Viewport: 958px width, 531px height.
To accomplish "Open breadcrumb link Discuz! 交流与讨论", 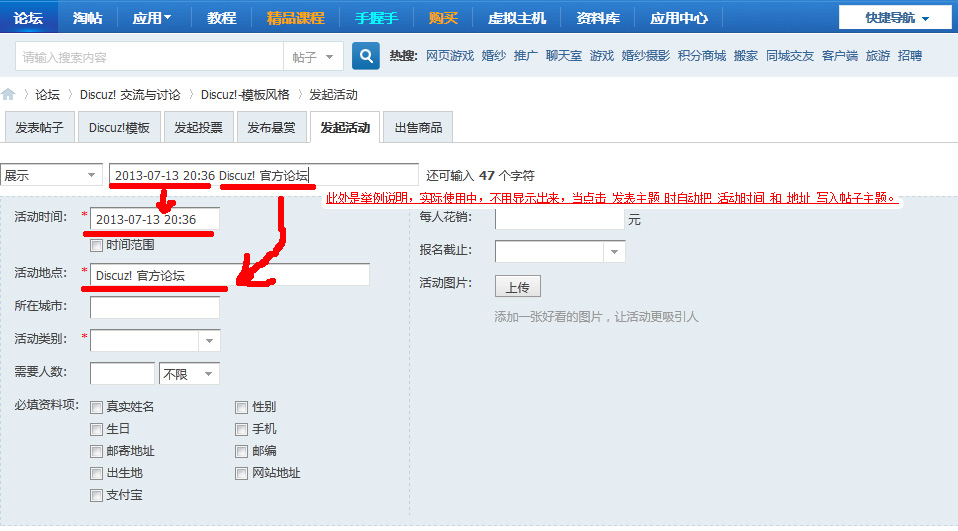I will pos(130,95).
